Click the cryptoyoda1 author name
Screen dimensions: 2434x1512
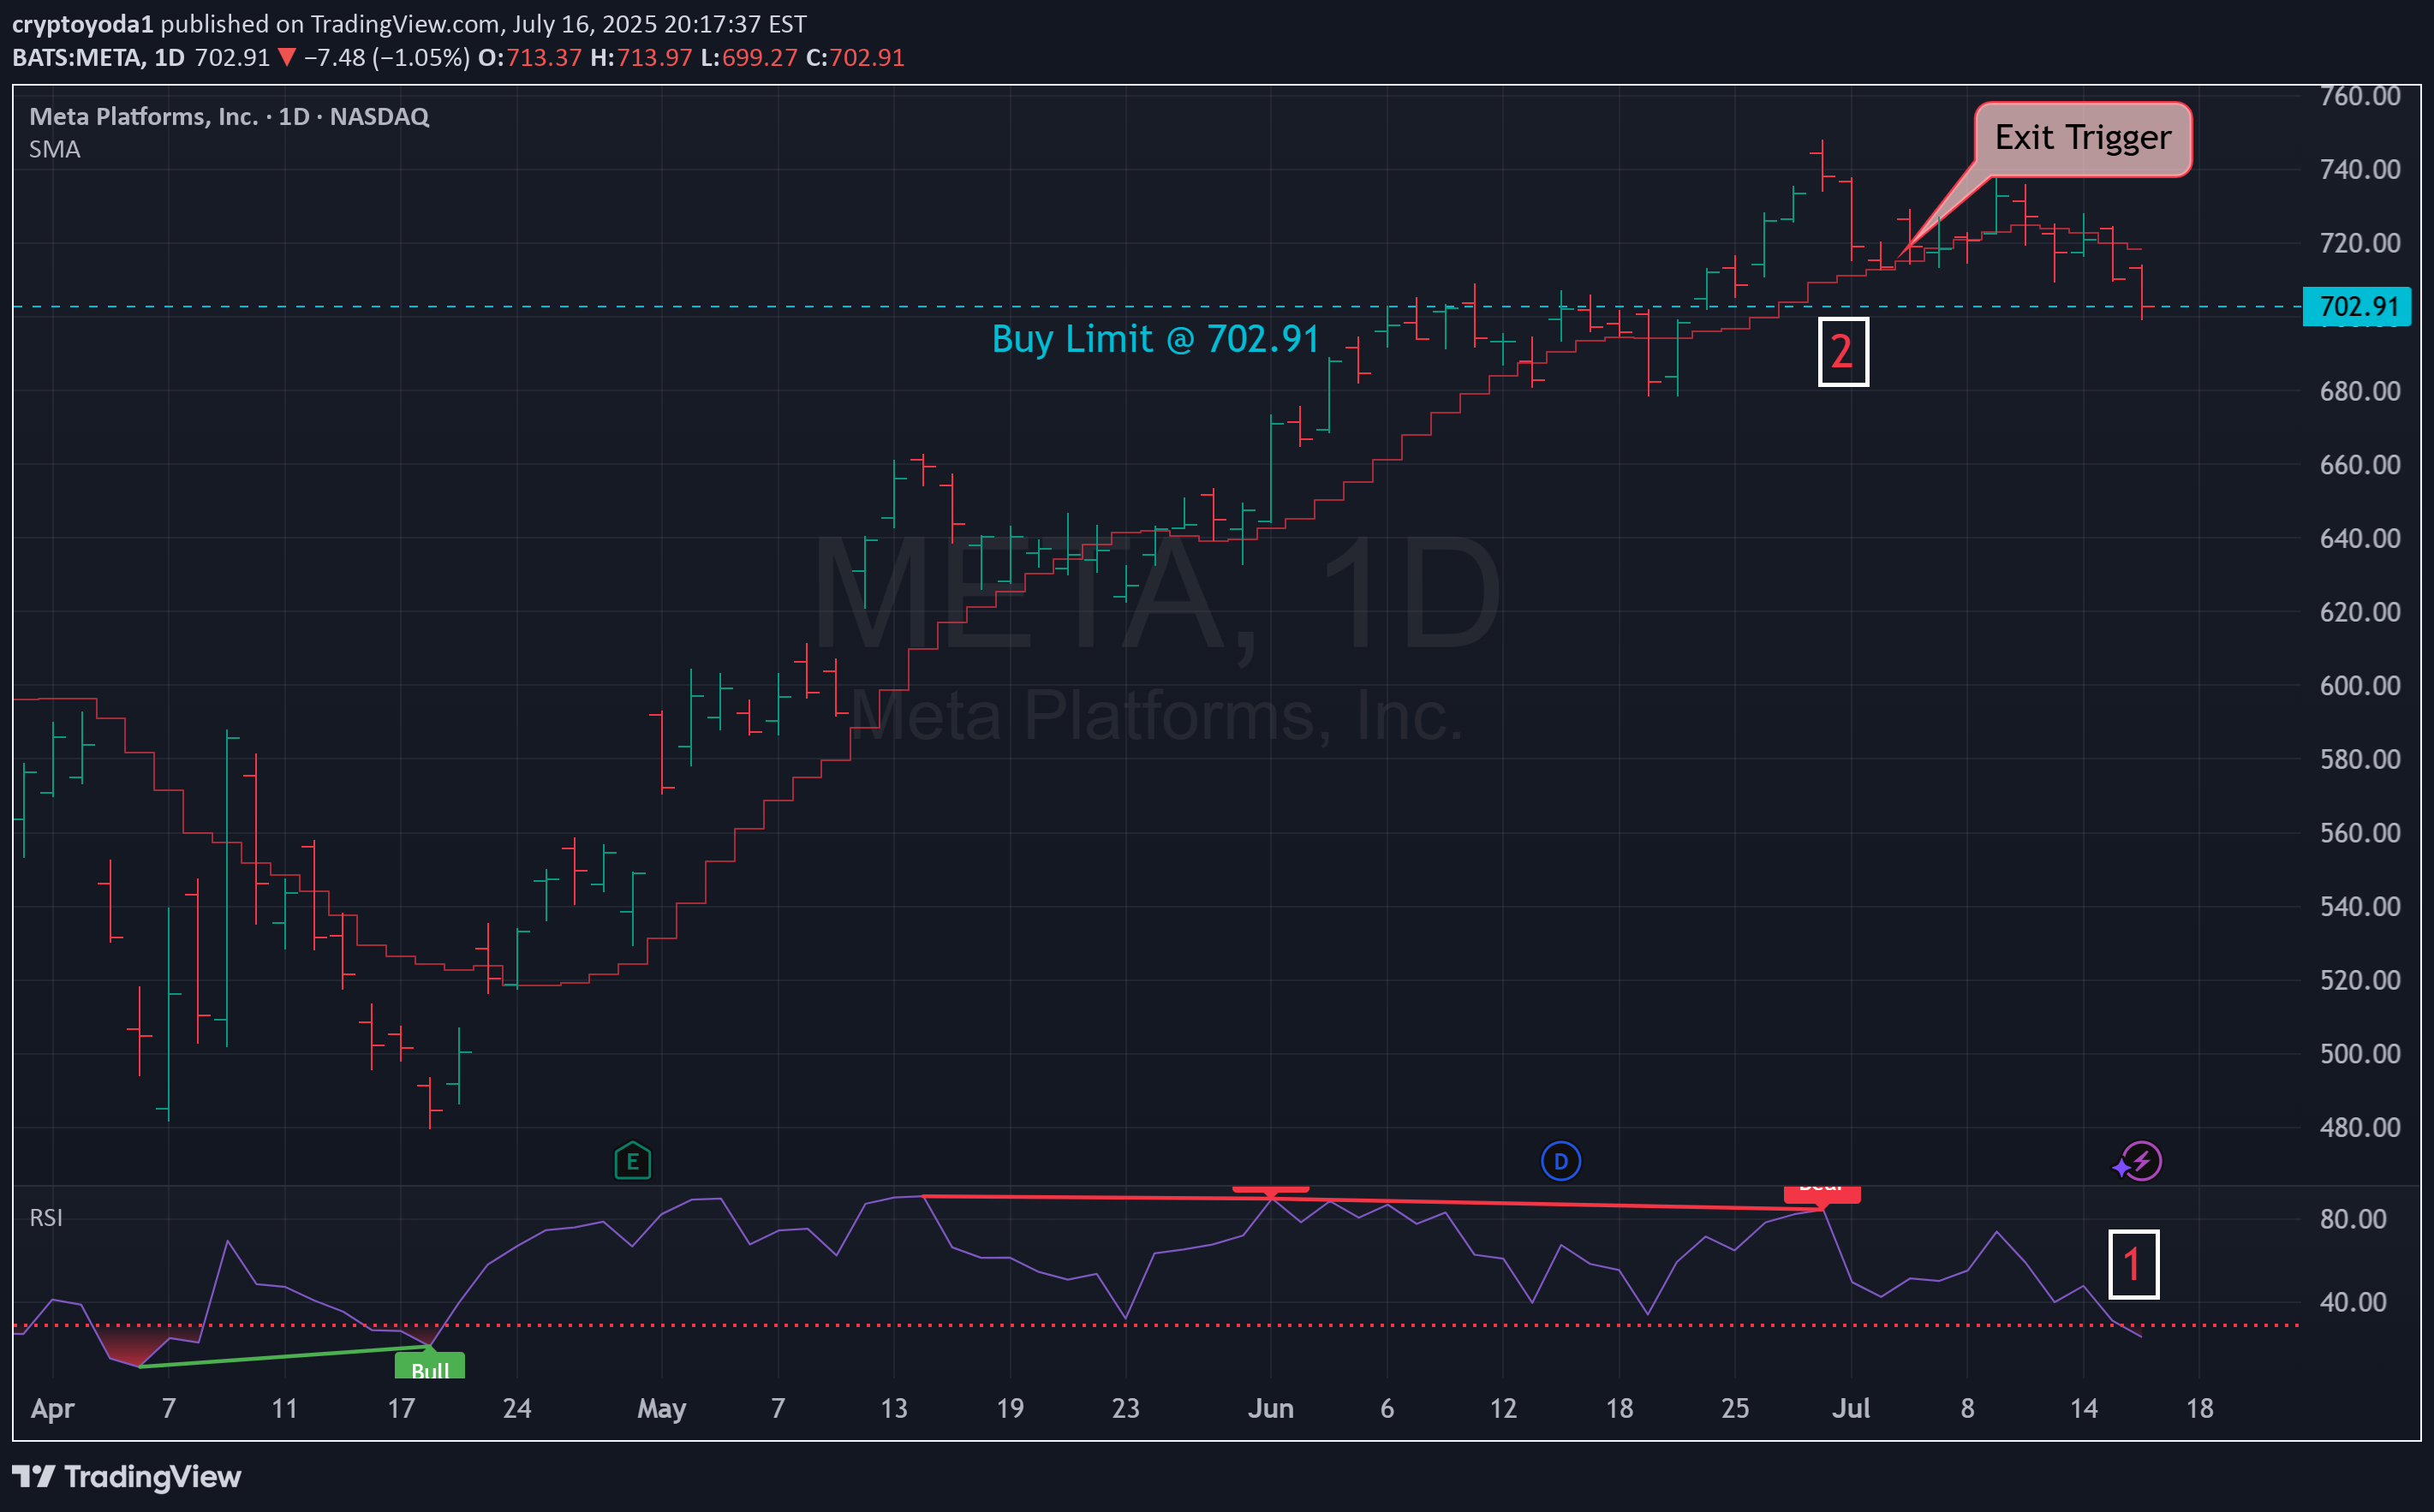point(82,24)
